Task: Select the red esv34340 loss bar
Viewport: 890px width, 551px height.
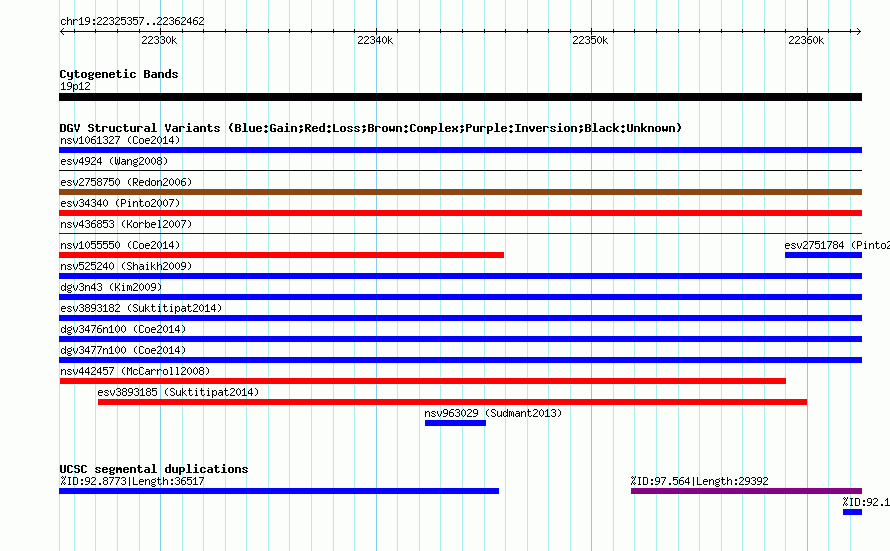Action: point(460,213)
